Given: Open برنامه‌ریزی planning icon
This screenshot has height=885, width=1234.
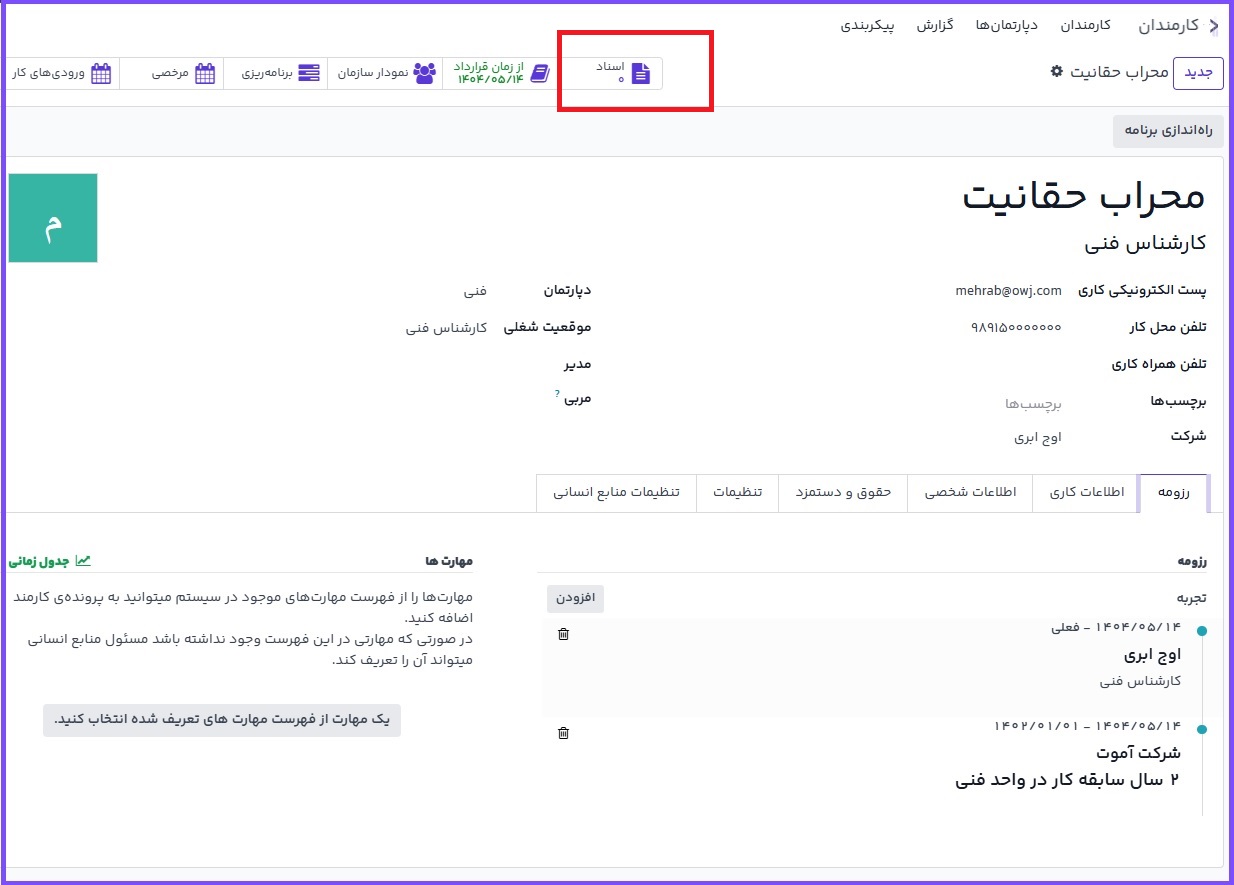Looking at the screenshot, I should (x=310, y=73).
